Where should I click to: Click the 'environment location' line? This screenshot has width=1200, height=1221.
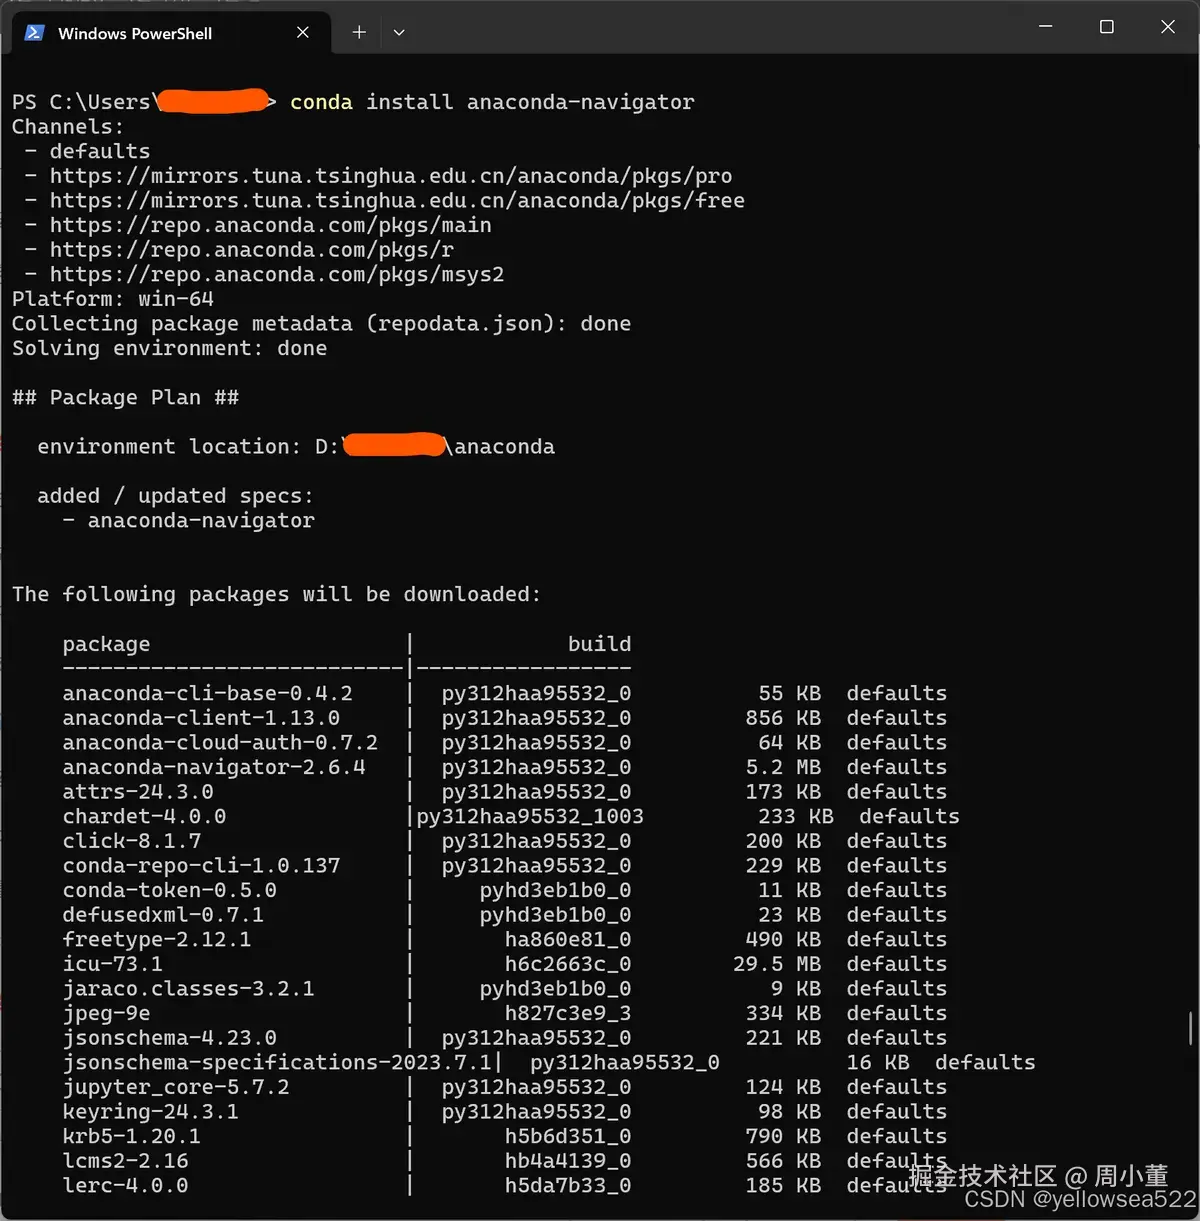click(x=296, y=447)
